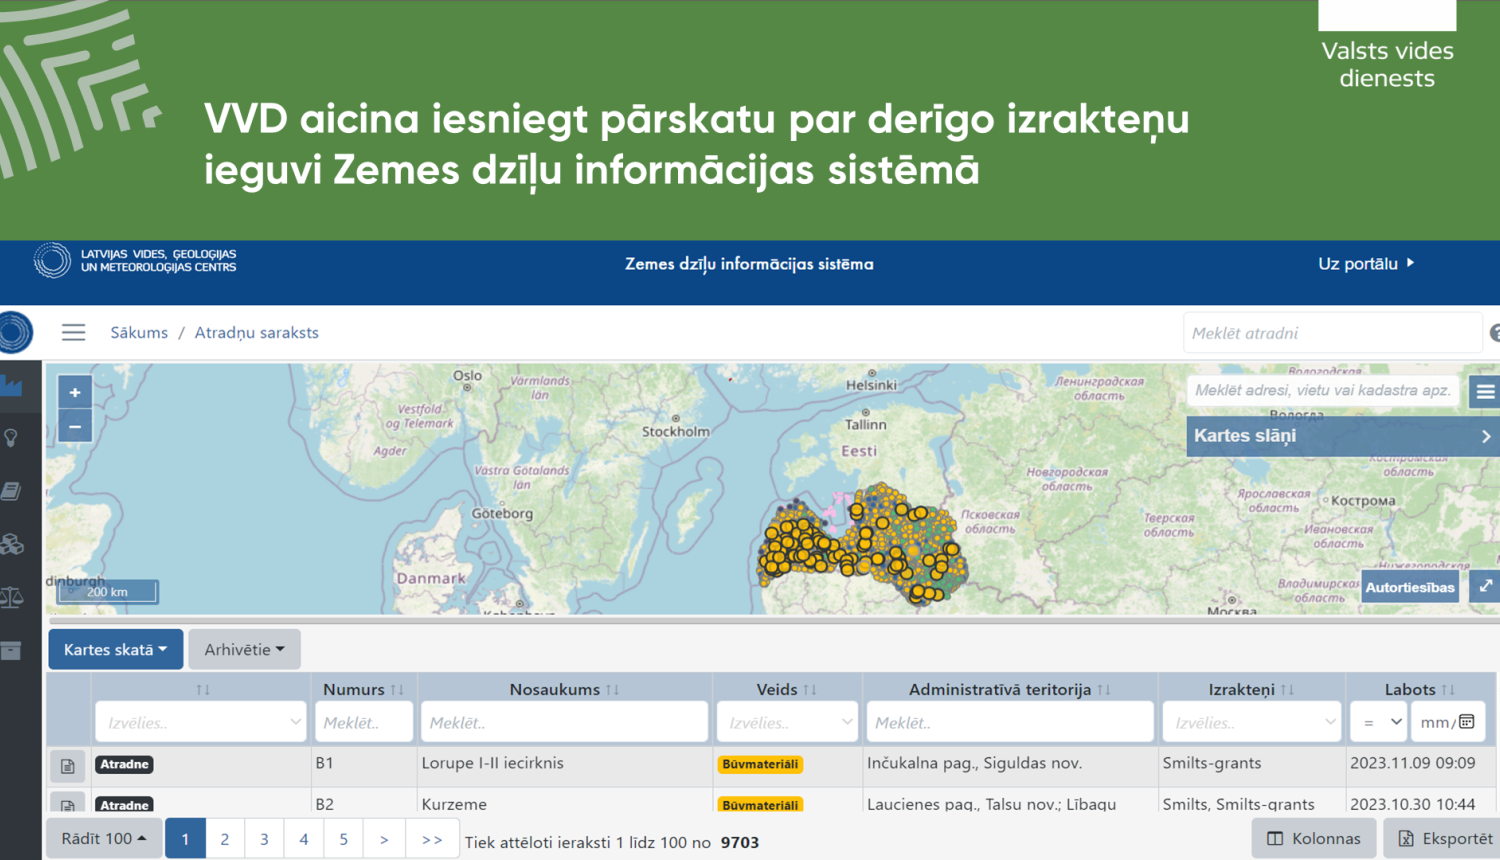Open the Rādīt 100 page size dropdown
The width and height of the screenshot is (1500, 860).
tap(103, 838)
